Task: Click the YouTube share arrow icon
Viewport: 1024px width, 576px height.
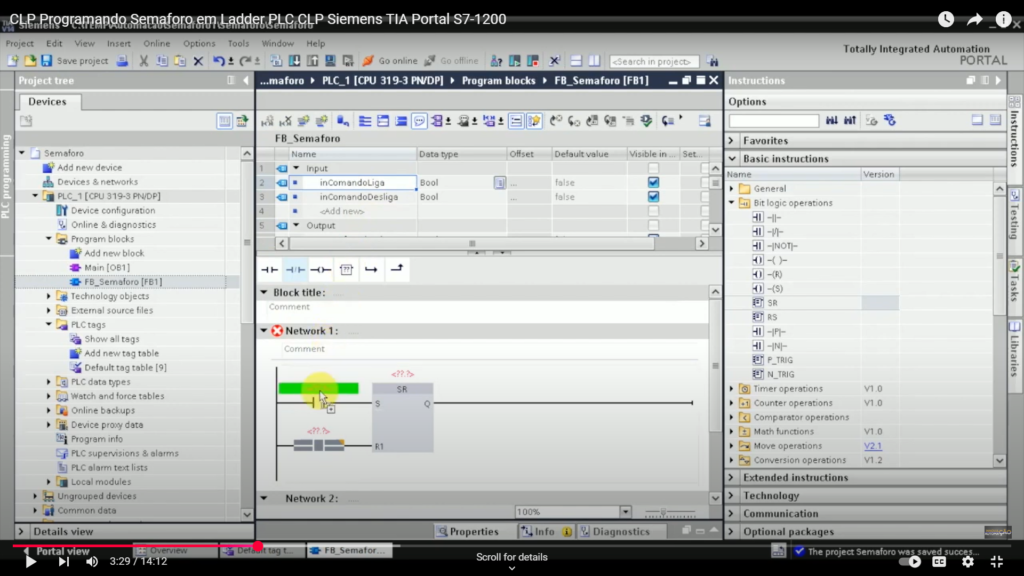Action: [974, 19]
